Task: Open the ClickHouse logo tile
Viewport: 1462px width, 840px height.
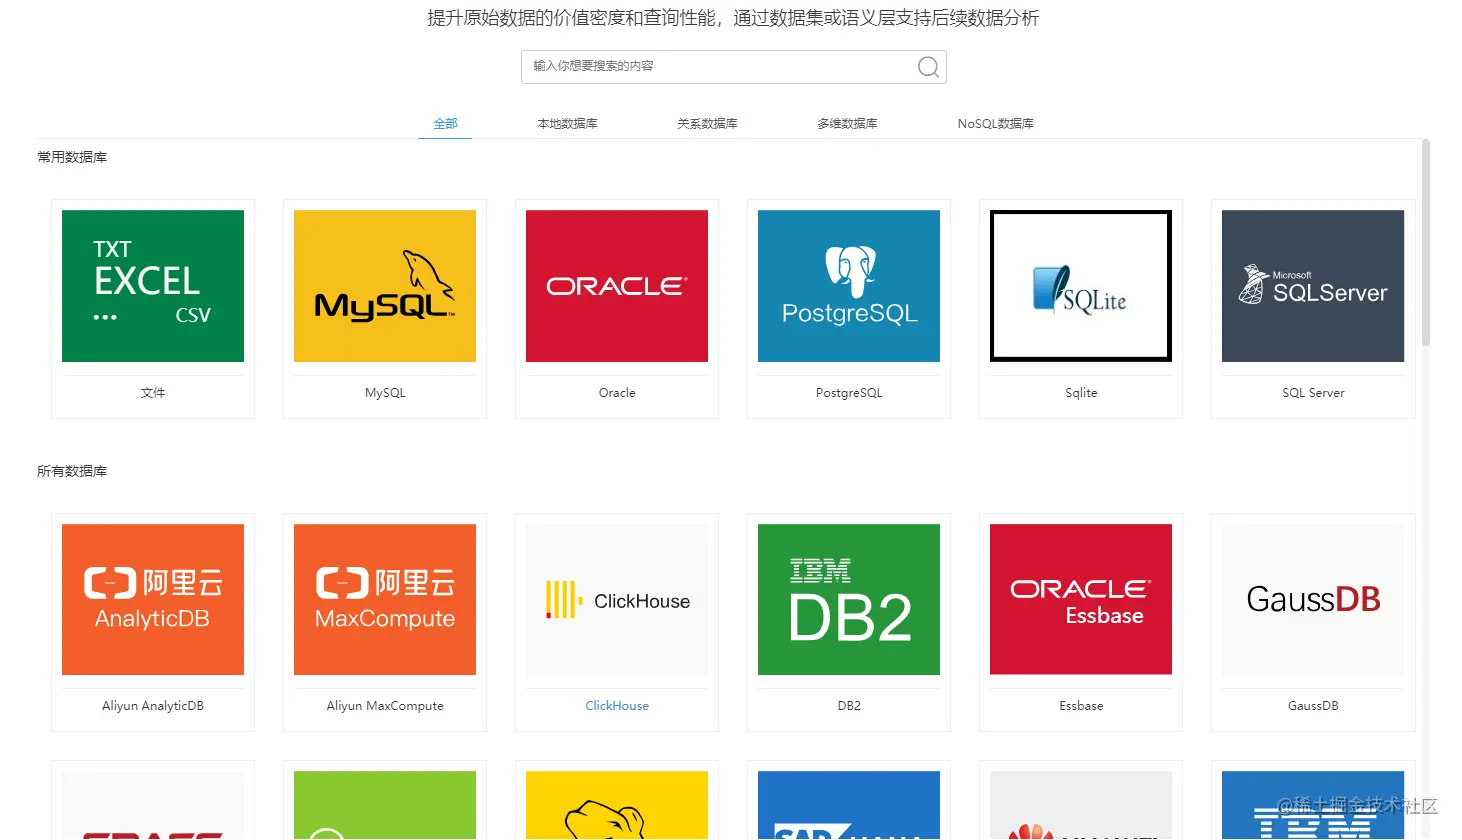Action: tap(617, 599)
